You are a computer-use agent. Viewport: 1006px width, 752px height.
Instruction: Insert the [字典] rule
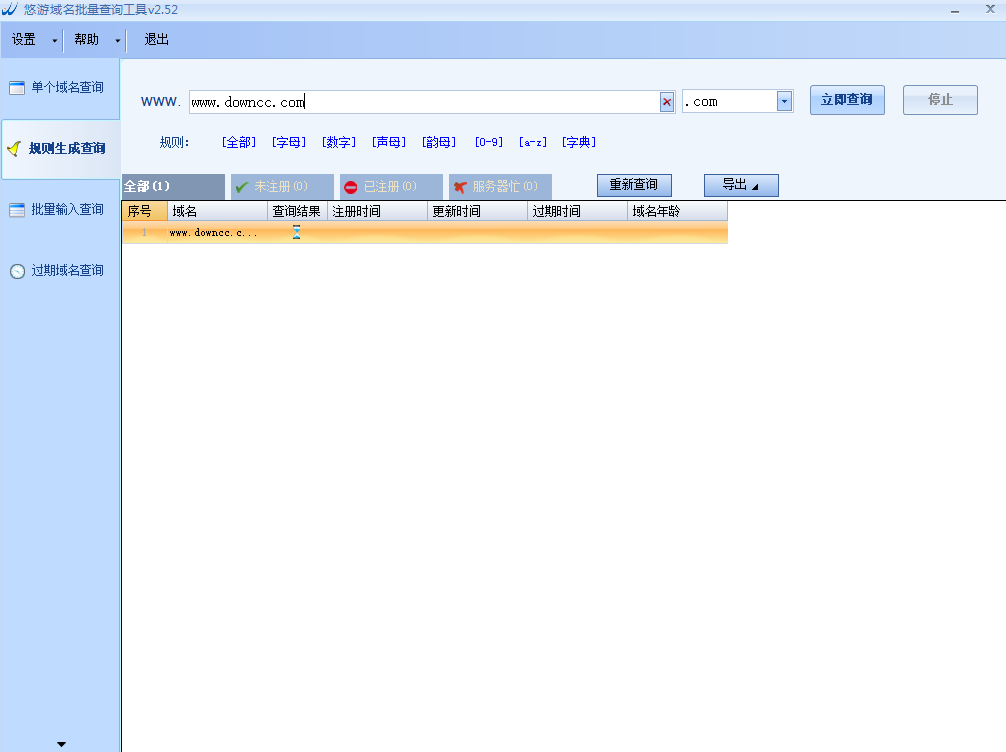[579, 142]
